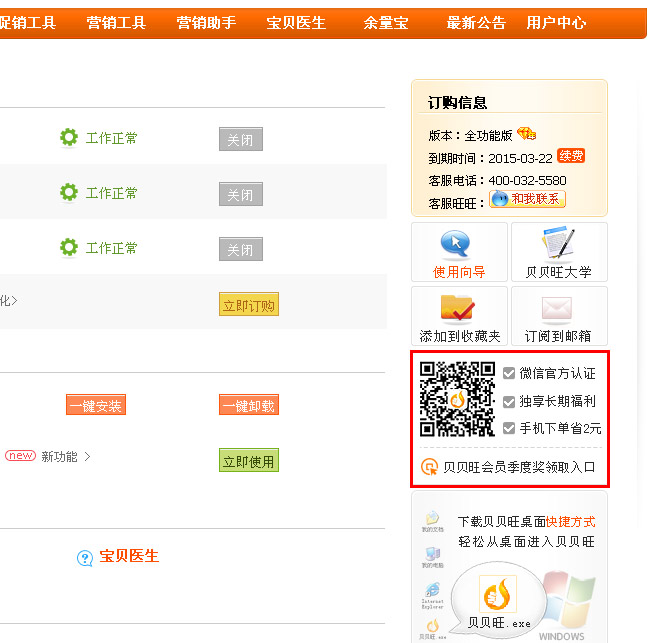Click the third row's 关闭 button
Screen dimensions: 650x643
(241, 249)
